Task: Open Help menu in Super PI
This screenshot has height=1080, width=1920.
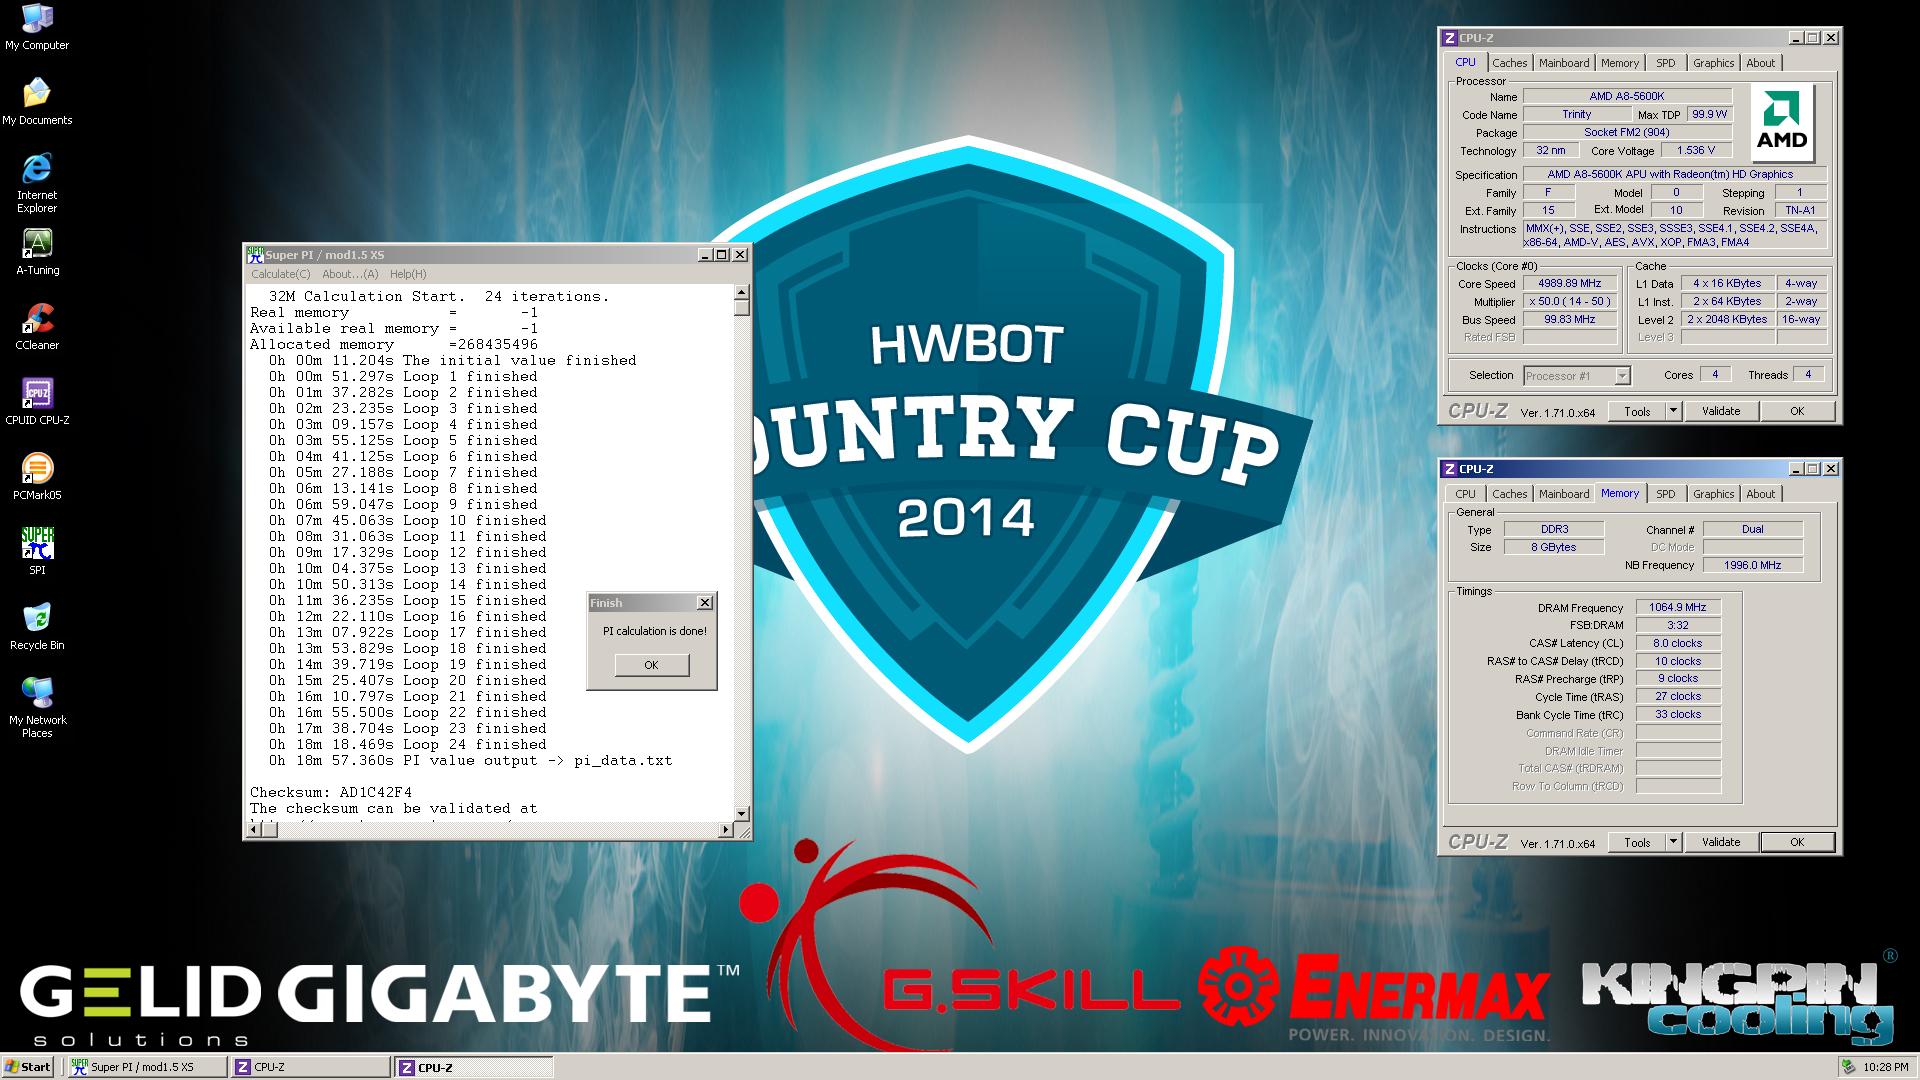Action: [x=408, y=274]
